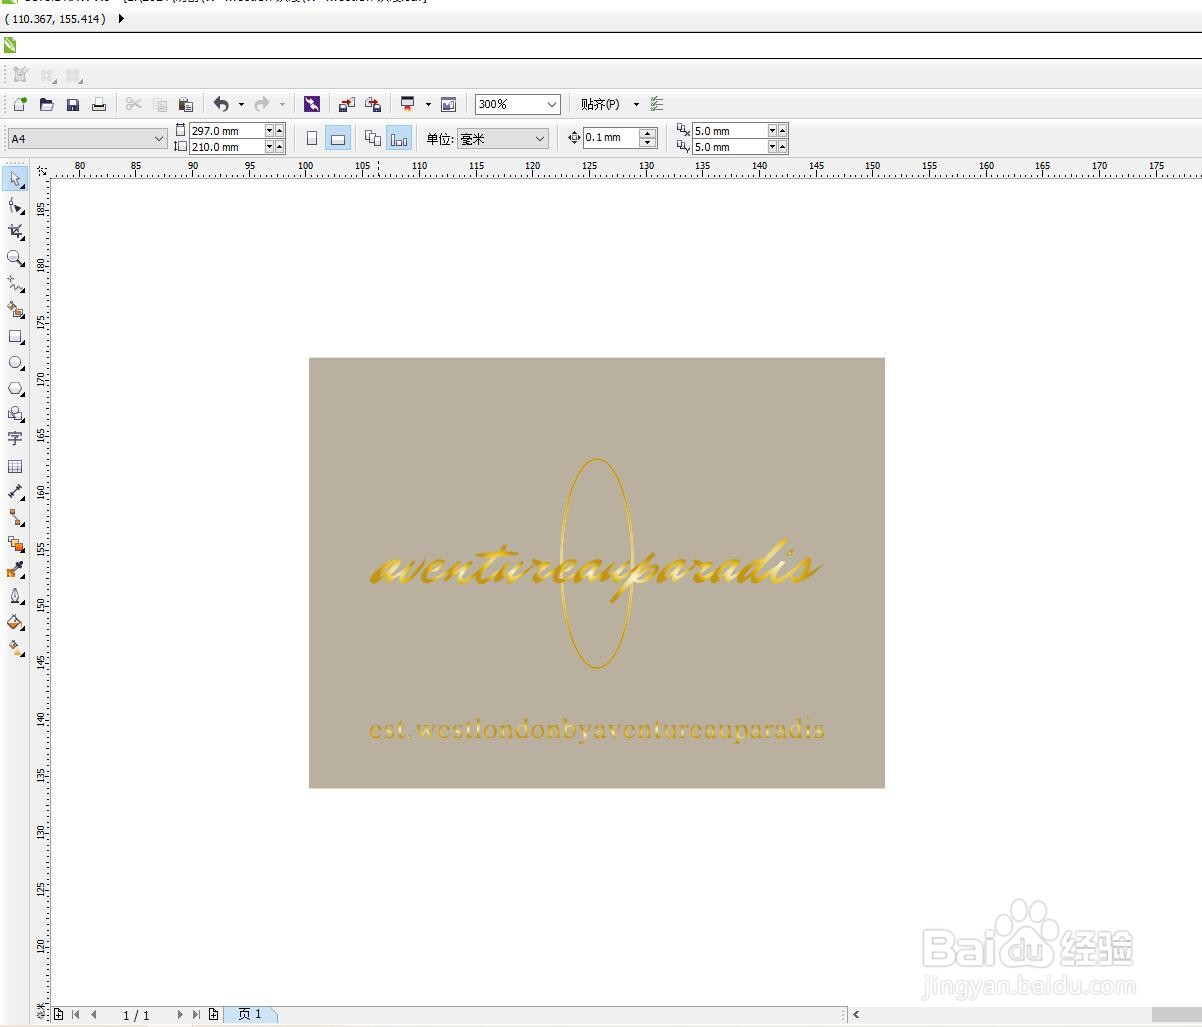Screen dimensions: 1202x1027
Task: Paste from clipboard
Action: tap(185, 104)
